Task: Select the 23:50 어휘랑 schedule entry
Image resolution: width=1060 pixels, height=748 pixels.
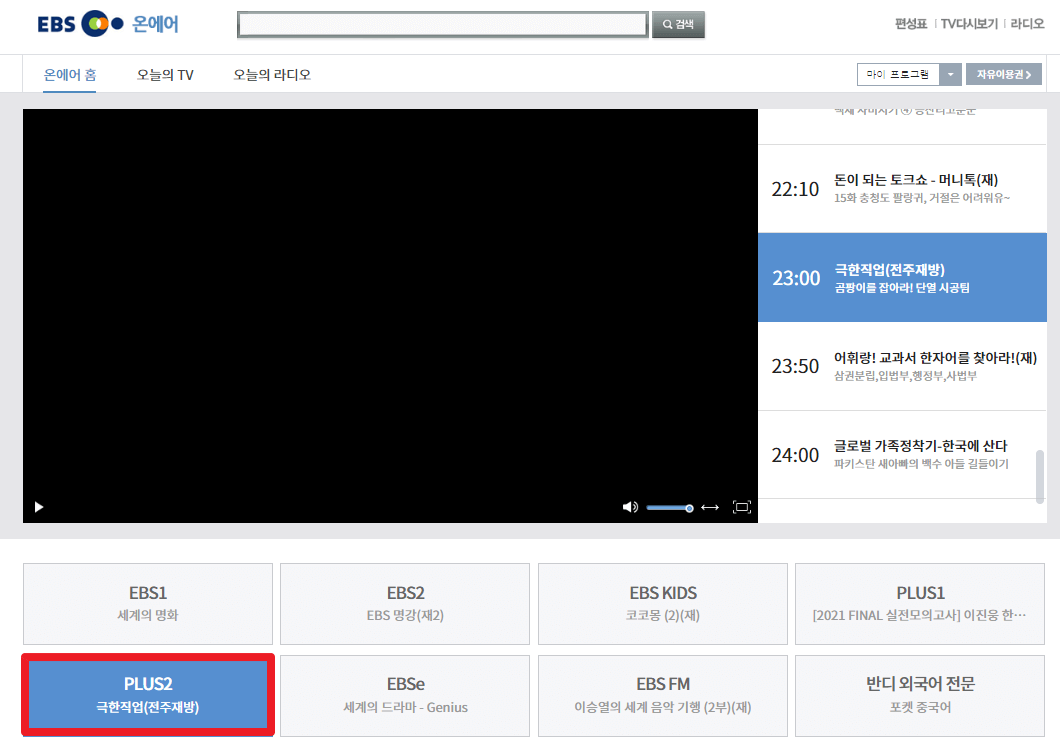Action: pyautogui.click(x=902, y=366)
